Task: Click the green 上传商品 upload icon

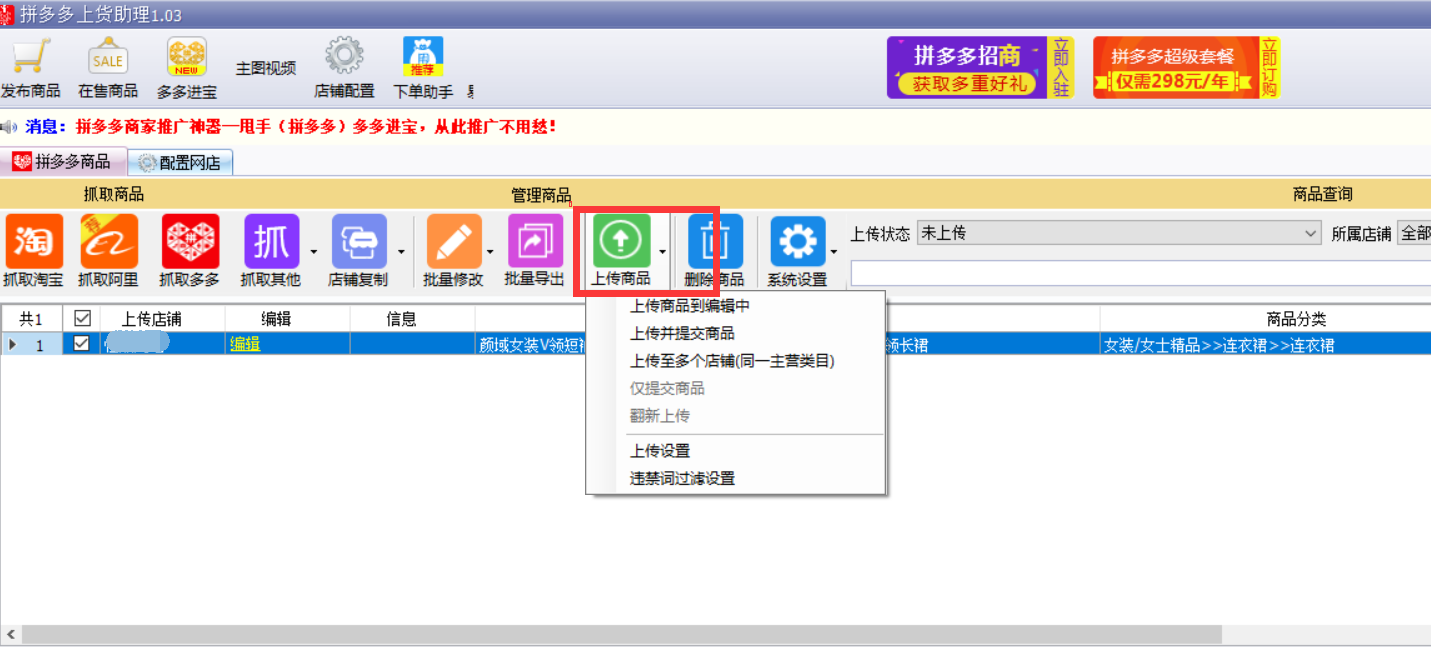Action: tap(621, 240)
